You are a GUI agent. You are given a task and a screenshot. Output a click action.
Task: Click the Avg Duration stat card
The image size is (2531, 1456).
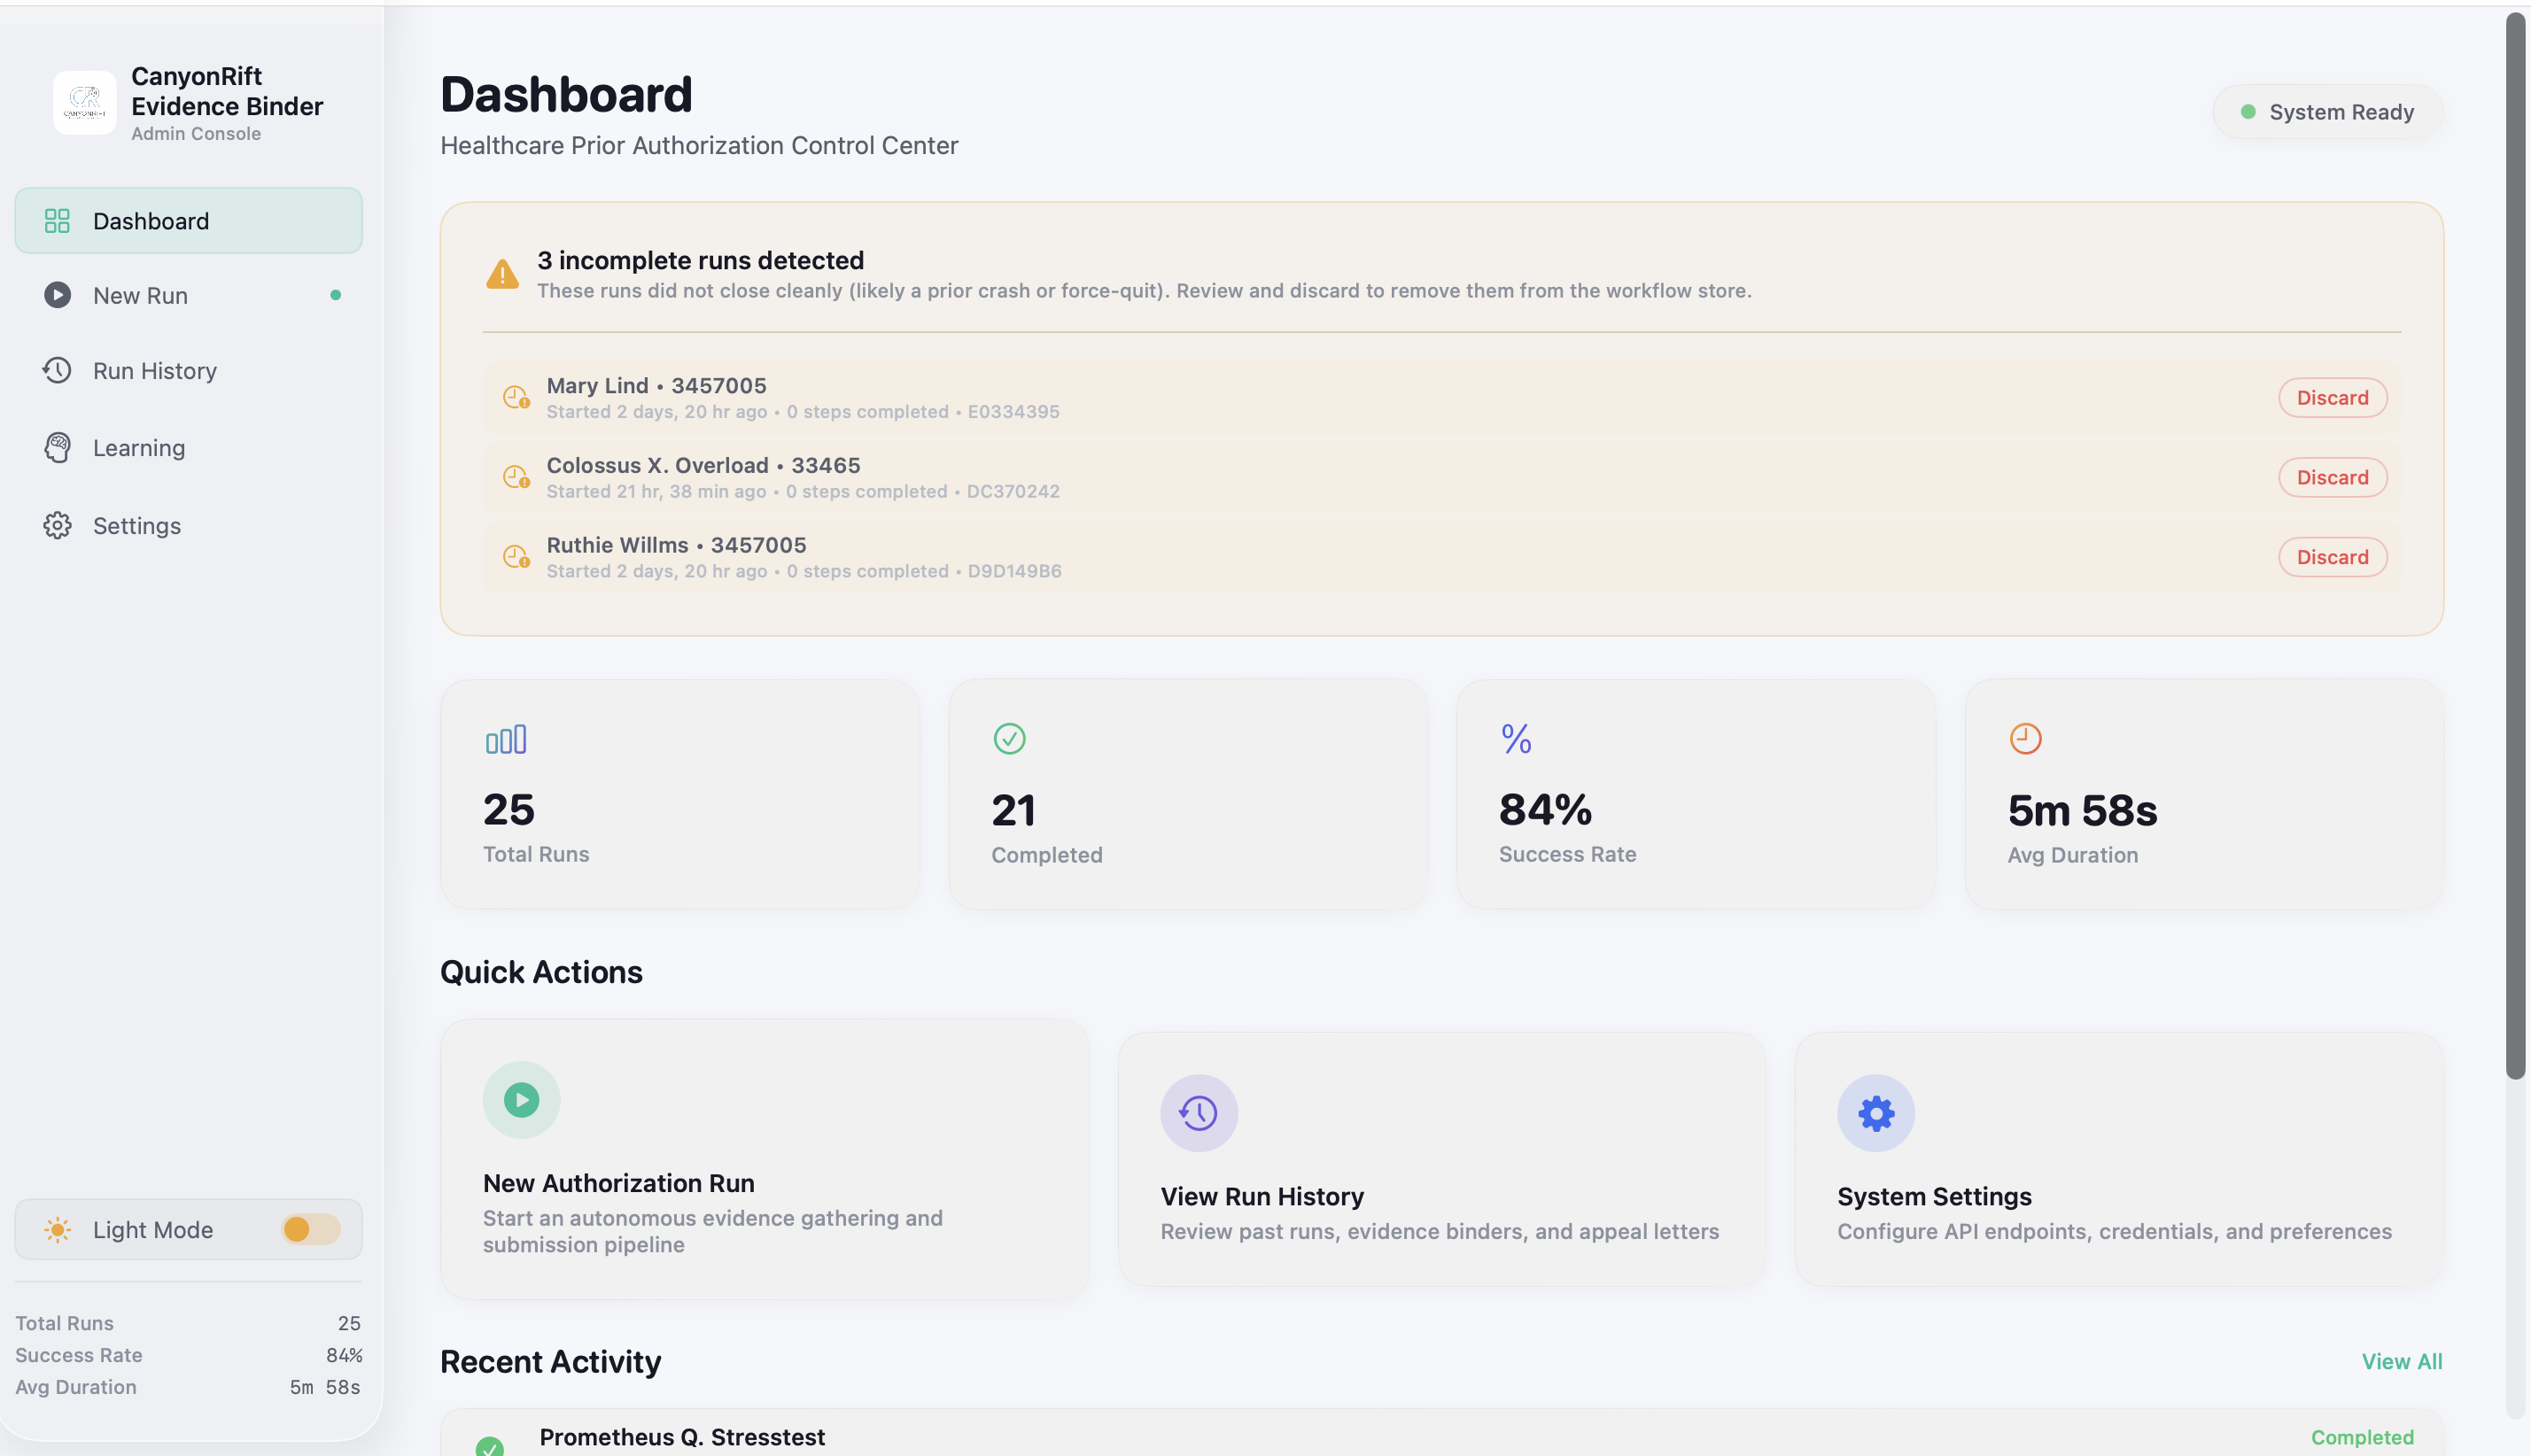(x=2204, y=794)
